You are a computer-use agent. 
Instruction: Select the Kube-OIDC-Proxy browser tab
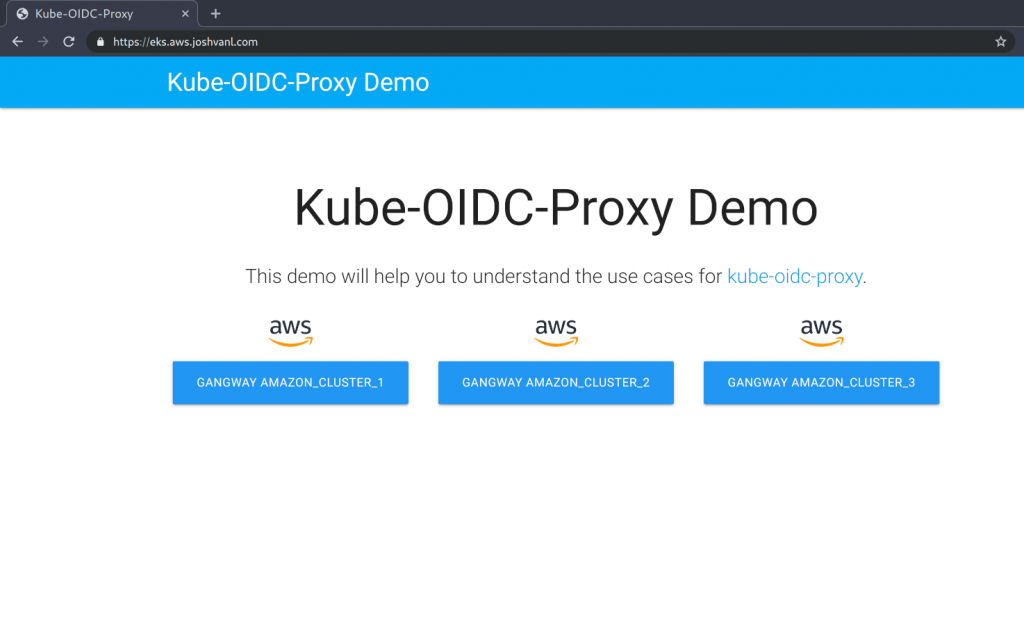102,14
